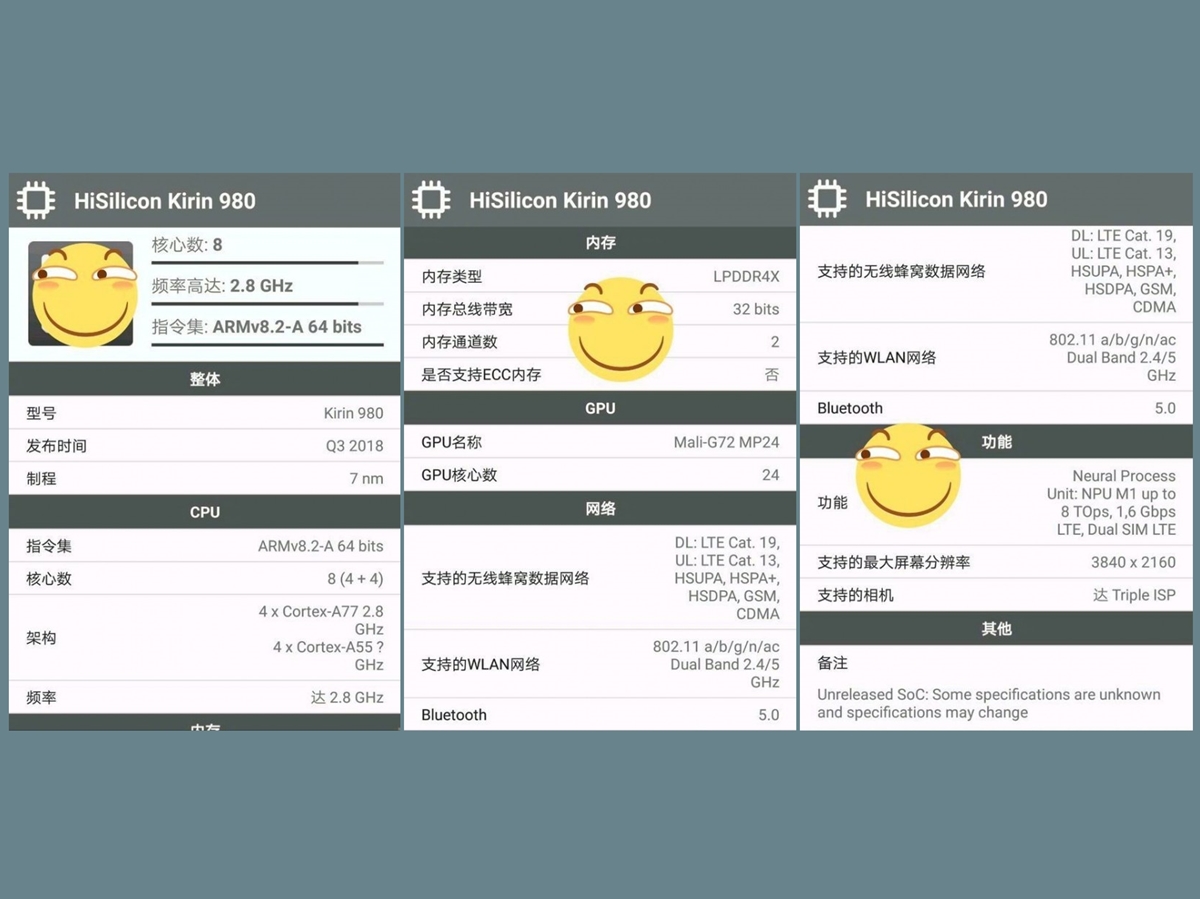The image size is (1200, 899).
Task: Click the 功能 dark section header
Action: pos(997,442)
